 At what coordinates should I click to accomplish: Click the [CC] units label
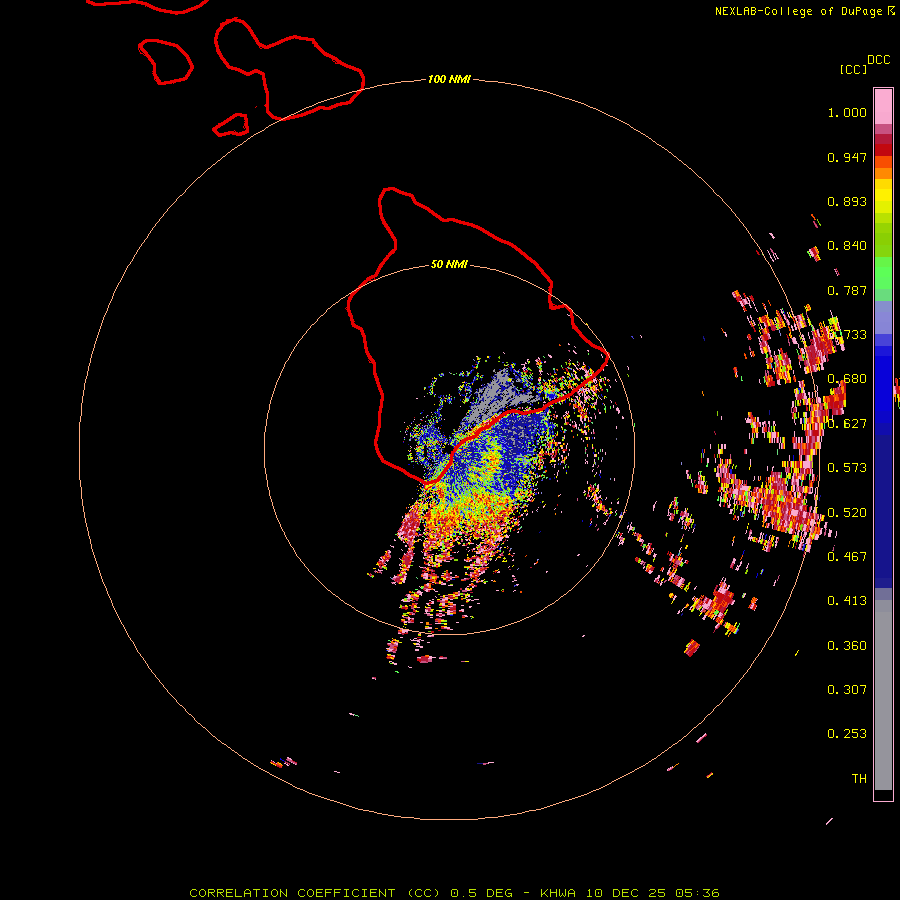click(854, 69)
